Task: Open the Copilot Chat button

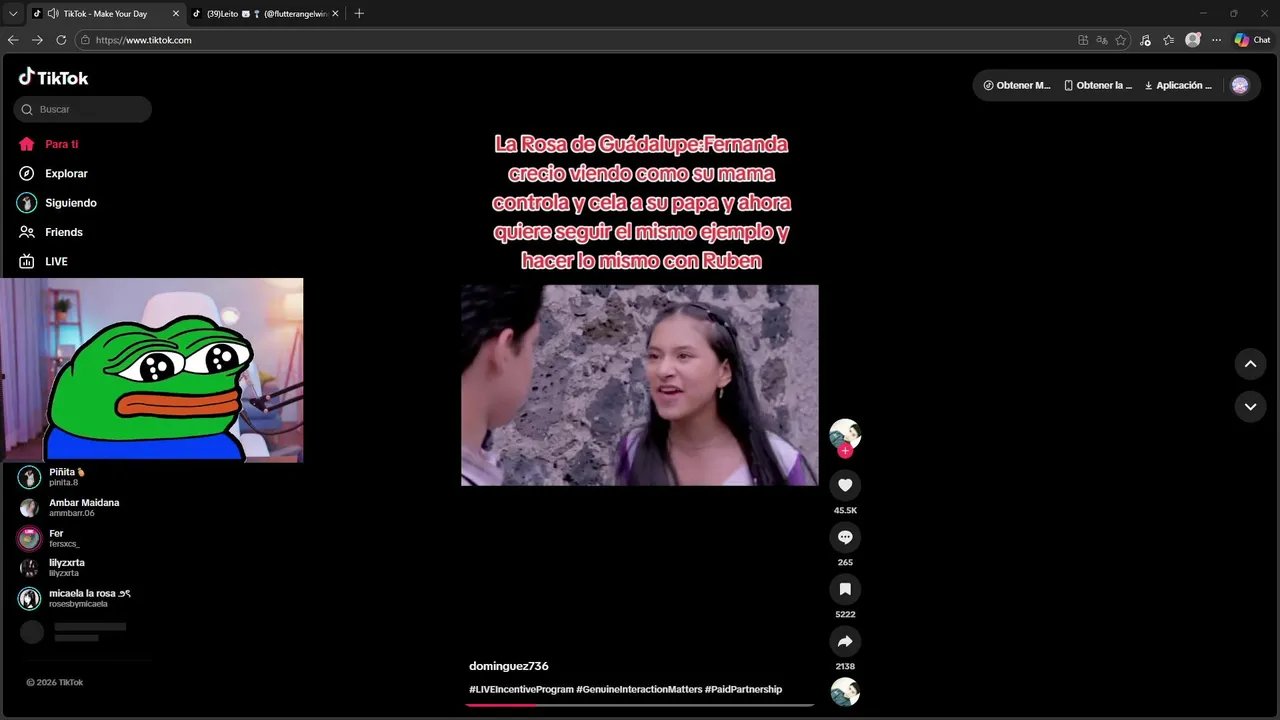Action: (1253, 40)
